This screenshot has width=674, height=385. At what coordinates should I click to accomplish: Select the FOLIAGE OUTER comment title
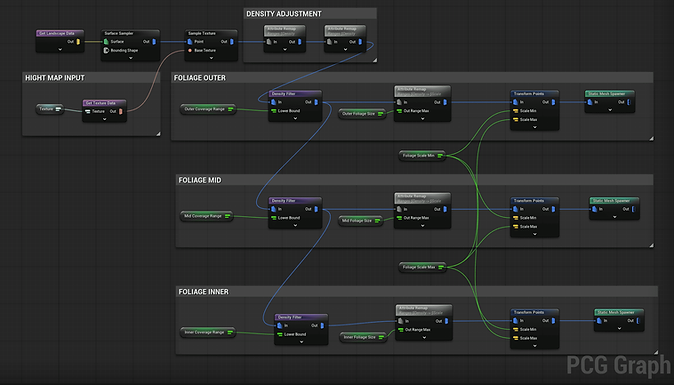199,78
